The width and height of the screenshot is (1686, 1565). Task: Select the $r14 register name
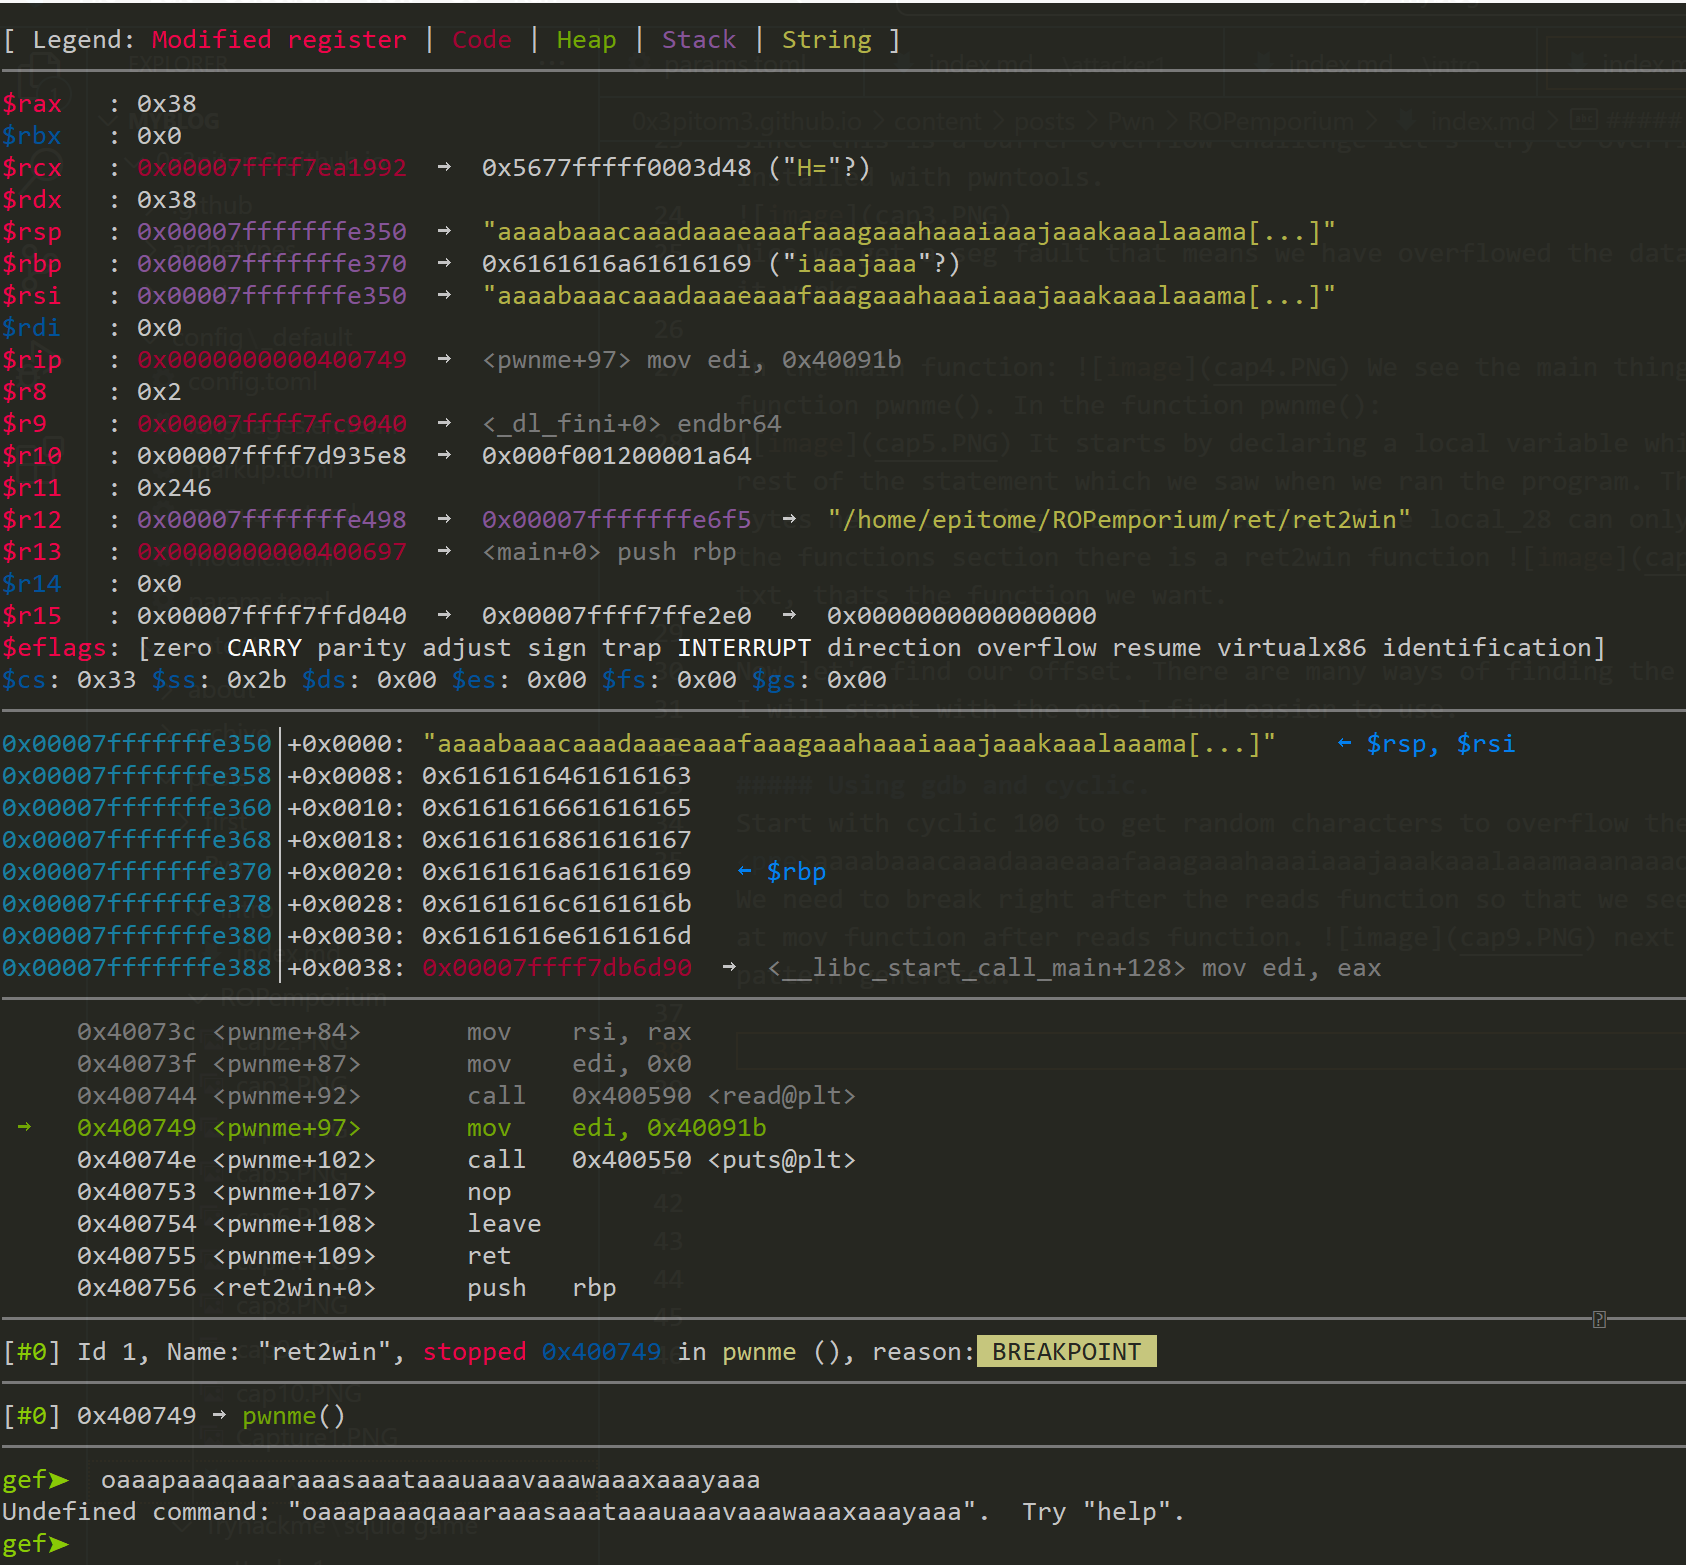32,584
